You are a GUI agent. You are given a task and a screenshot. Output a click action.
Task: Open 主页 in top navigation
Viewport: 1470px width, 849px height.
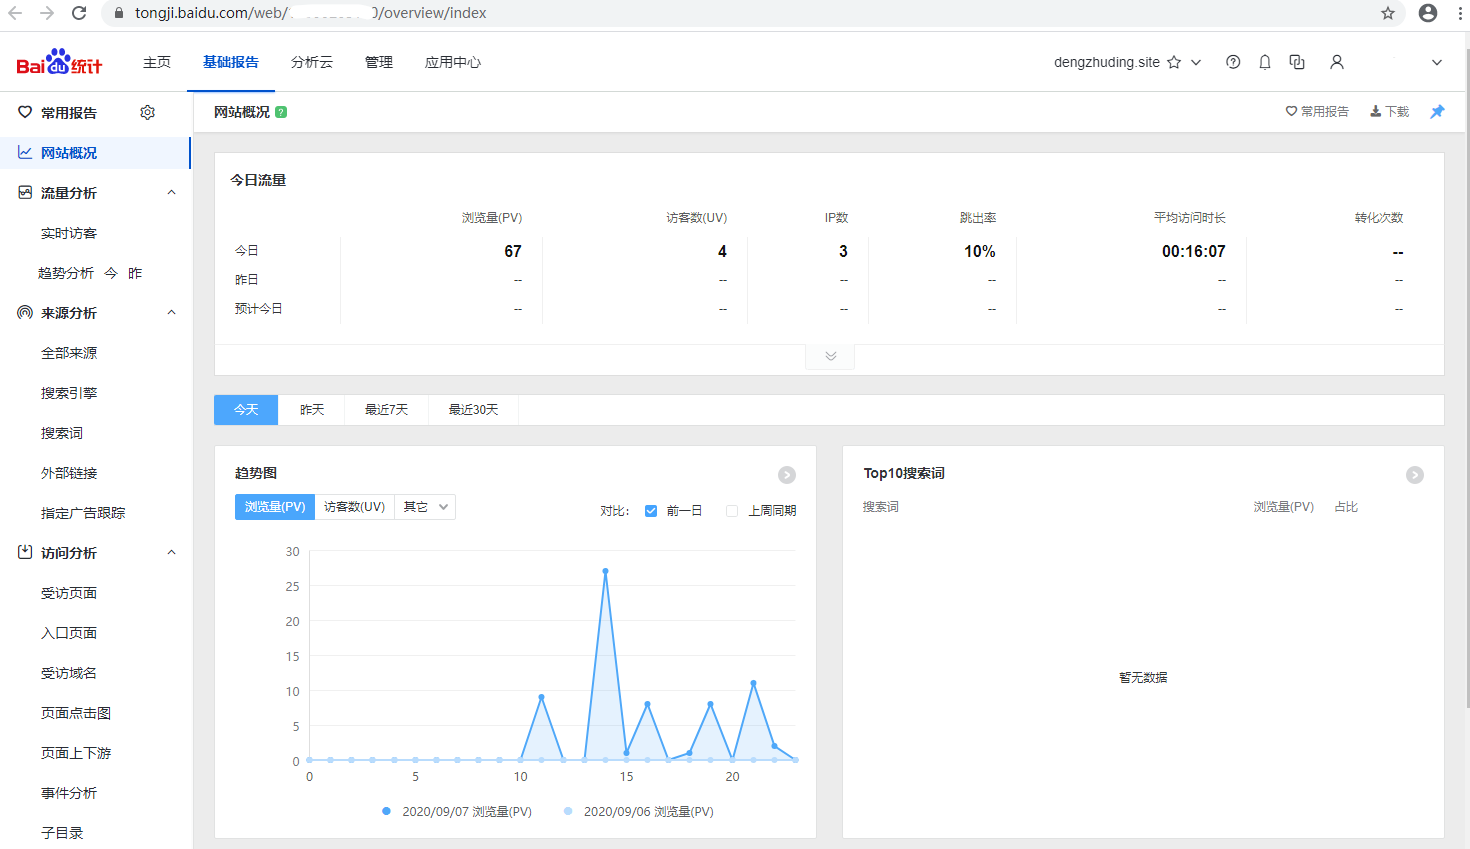tap(157, 62)
